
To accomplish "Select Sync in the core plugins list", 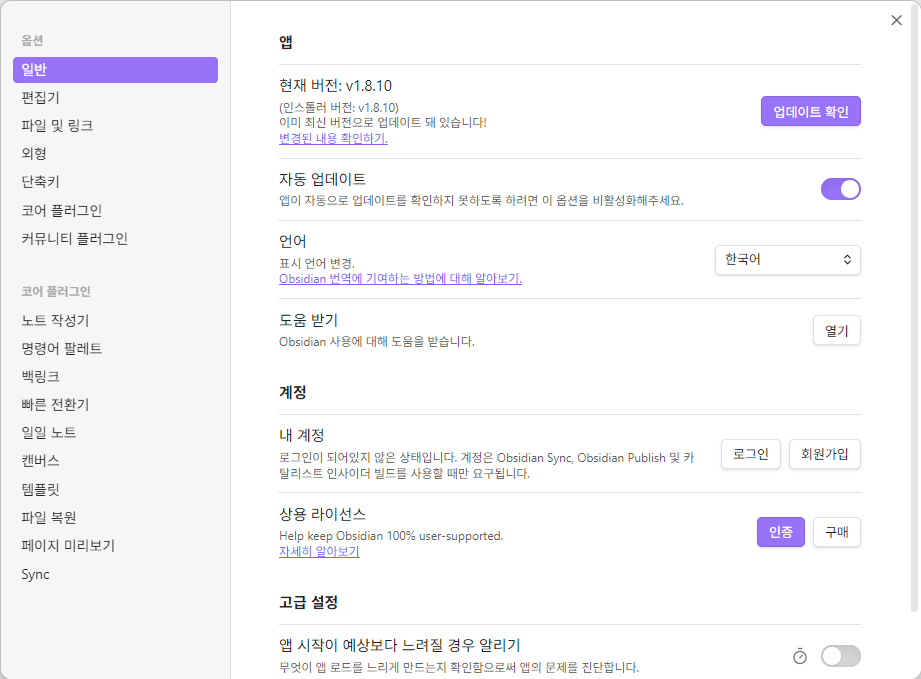I will pos(36,574).
